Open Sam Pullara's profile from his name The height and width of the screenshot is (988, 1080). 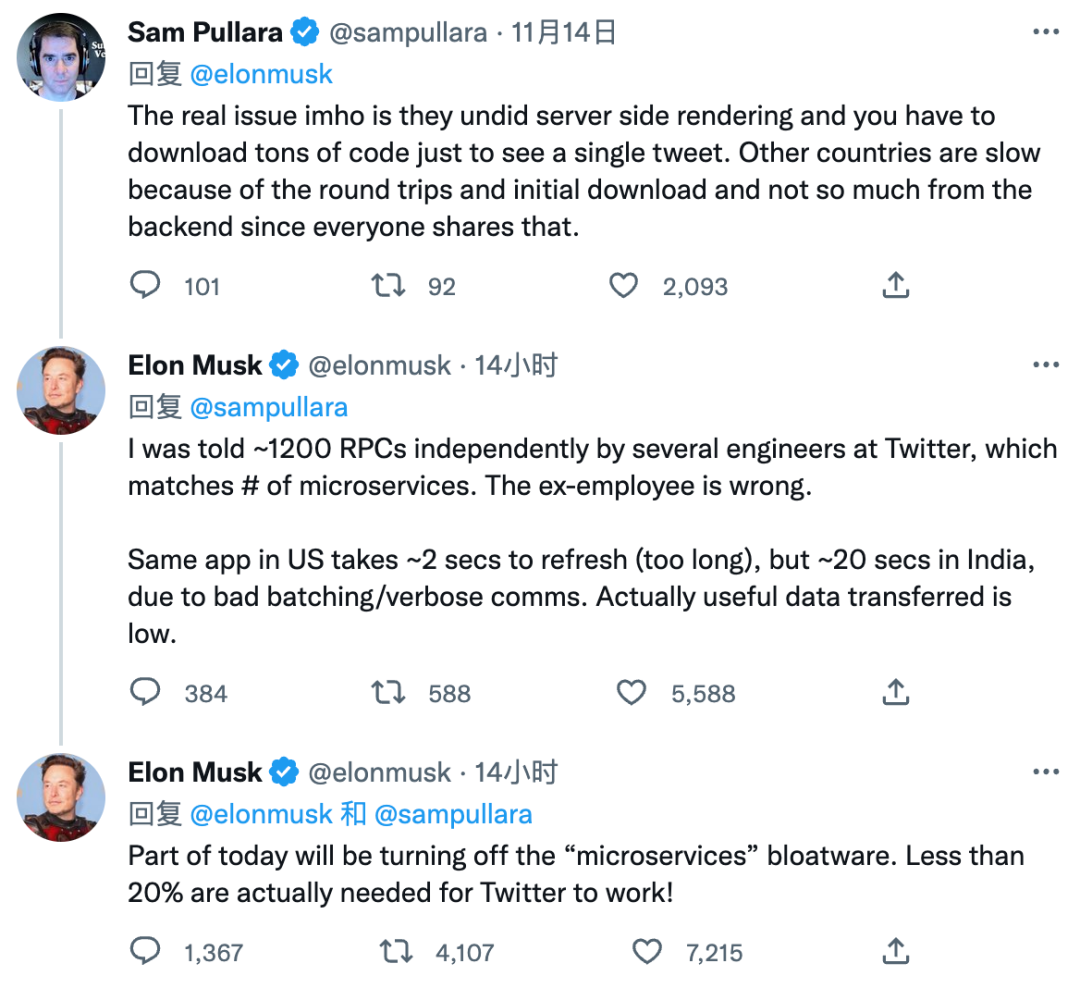click(205, 33)
